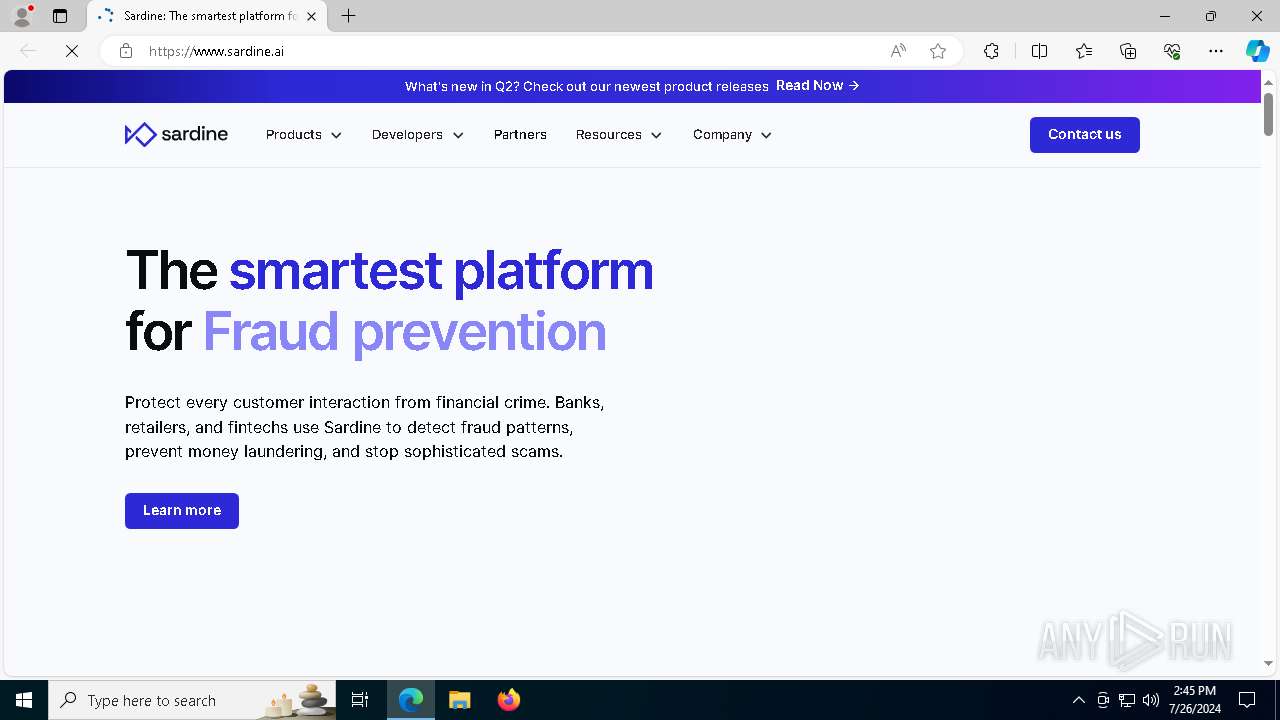Image resolution: width=1280 pixels, height=720 pixels.
Task: Open the Windows Start menu
Action: point(24,700)
